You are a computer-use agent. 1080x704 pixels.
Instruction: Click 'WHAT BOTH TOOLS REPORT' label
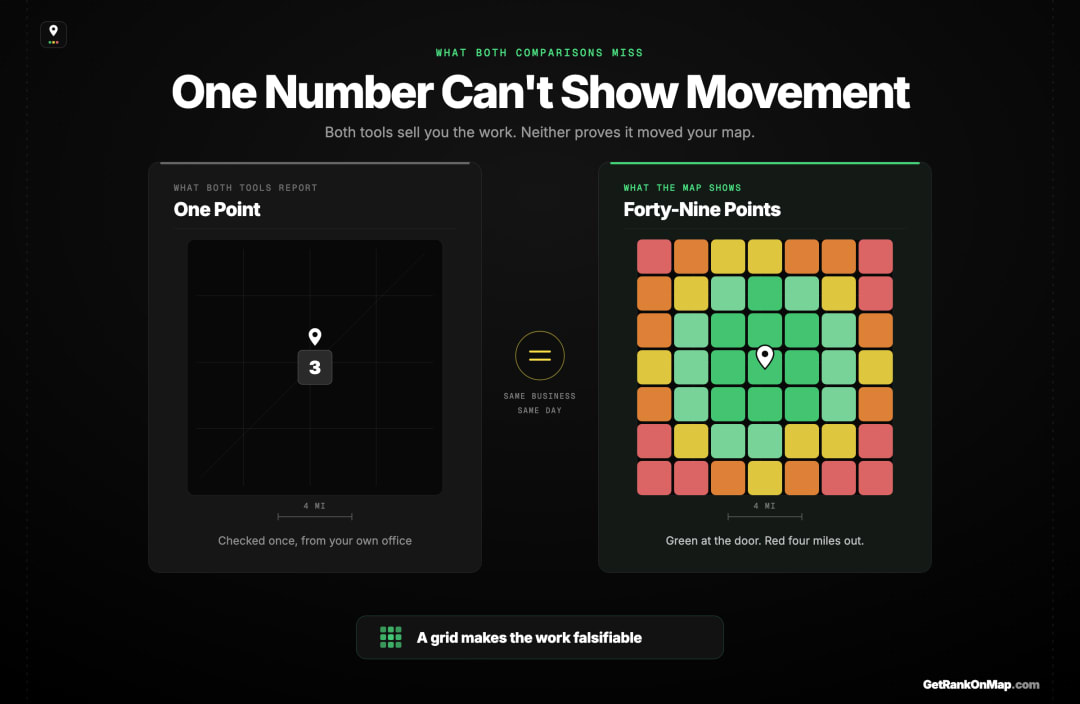pyautogui.click(x=245, y=187)
